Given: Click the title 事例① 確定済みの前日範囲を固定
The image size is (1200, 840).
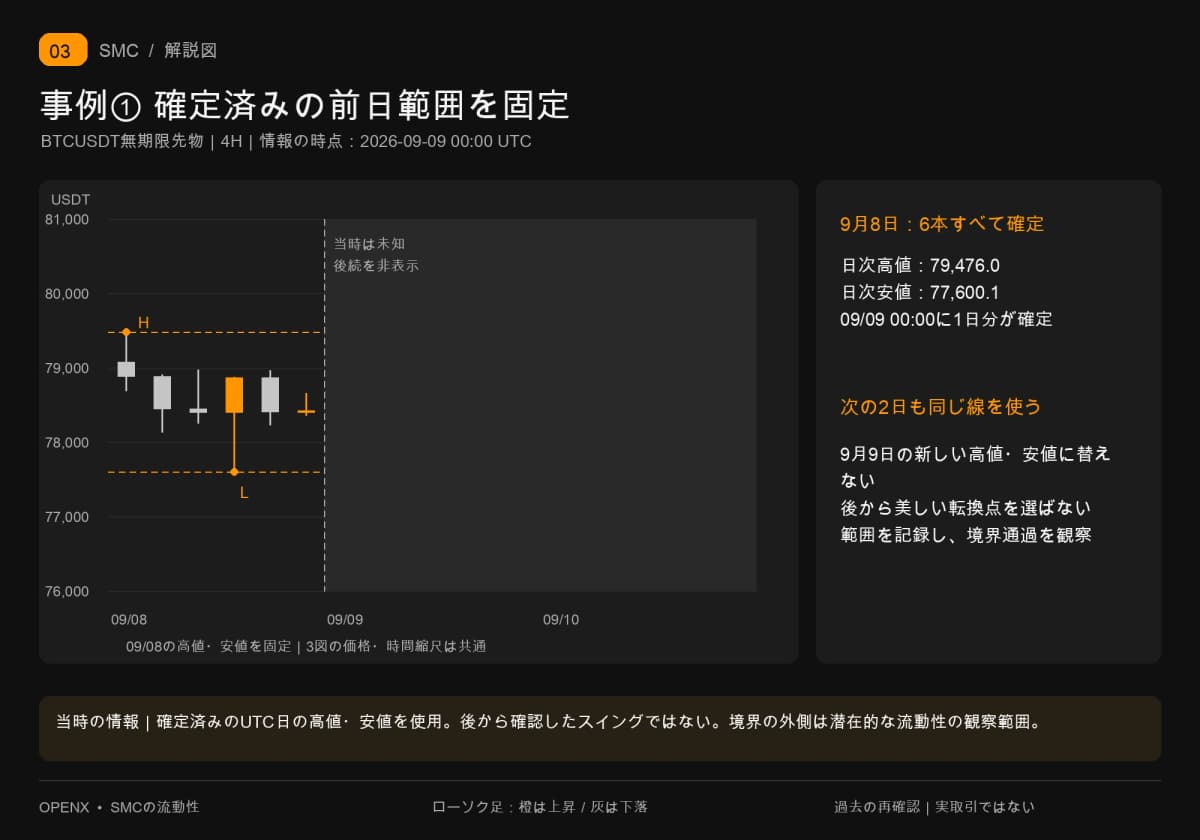Looking at the screenshot, I should pos(305,104).
